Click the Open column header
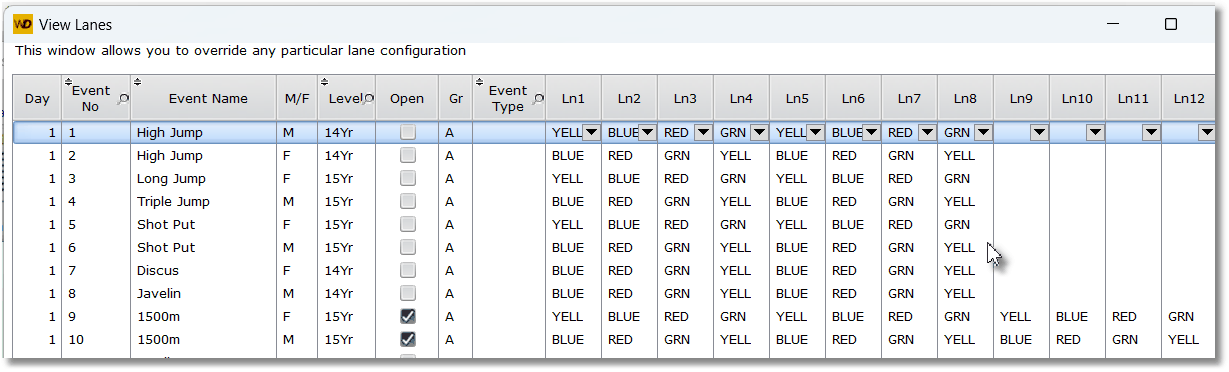1229x372 pixels. pyautogui.click(x=407, y=98)
